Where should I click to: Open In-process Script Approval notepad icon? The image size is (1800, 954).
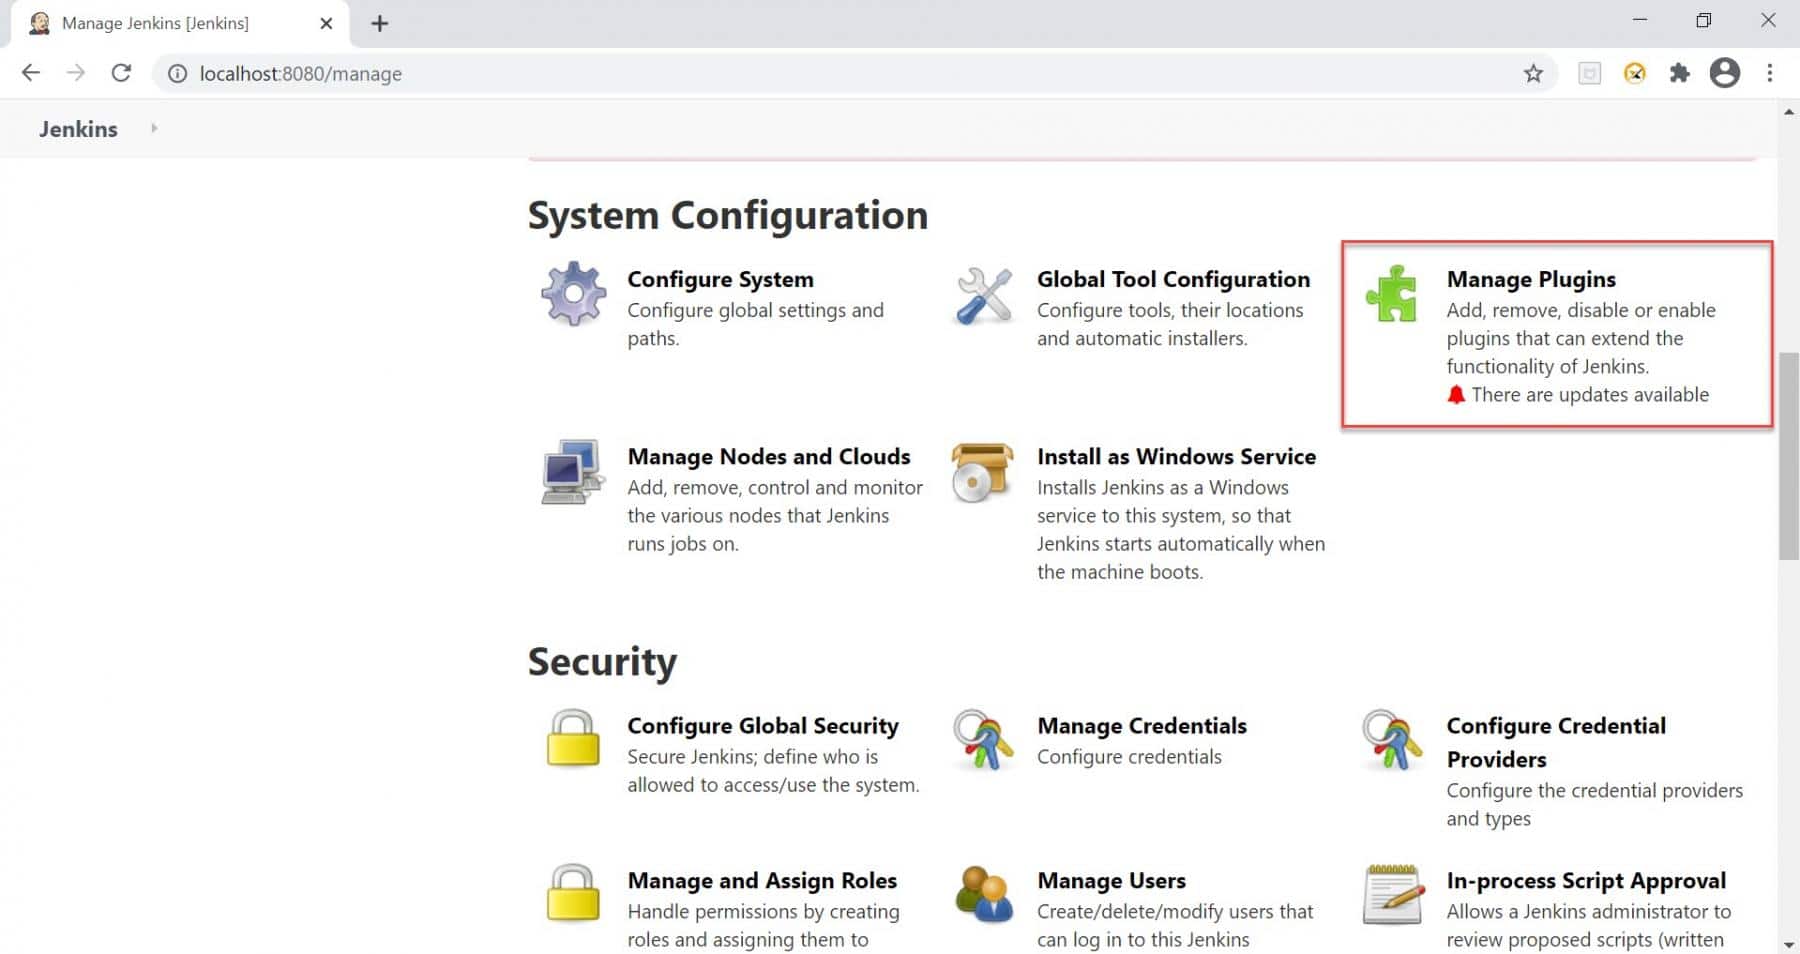coord(1394,895)
